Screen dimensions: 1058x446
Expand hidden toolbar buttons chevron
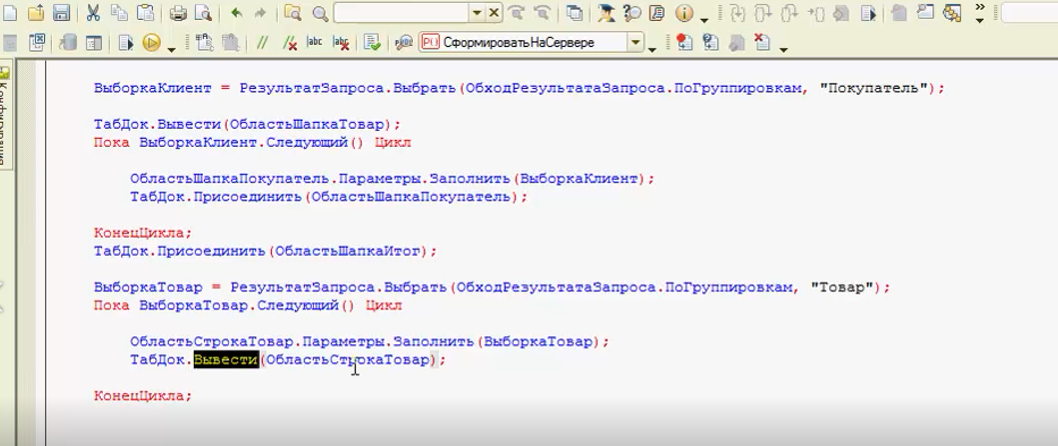pos(979,13)
